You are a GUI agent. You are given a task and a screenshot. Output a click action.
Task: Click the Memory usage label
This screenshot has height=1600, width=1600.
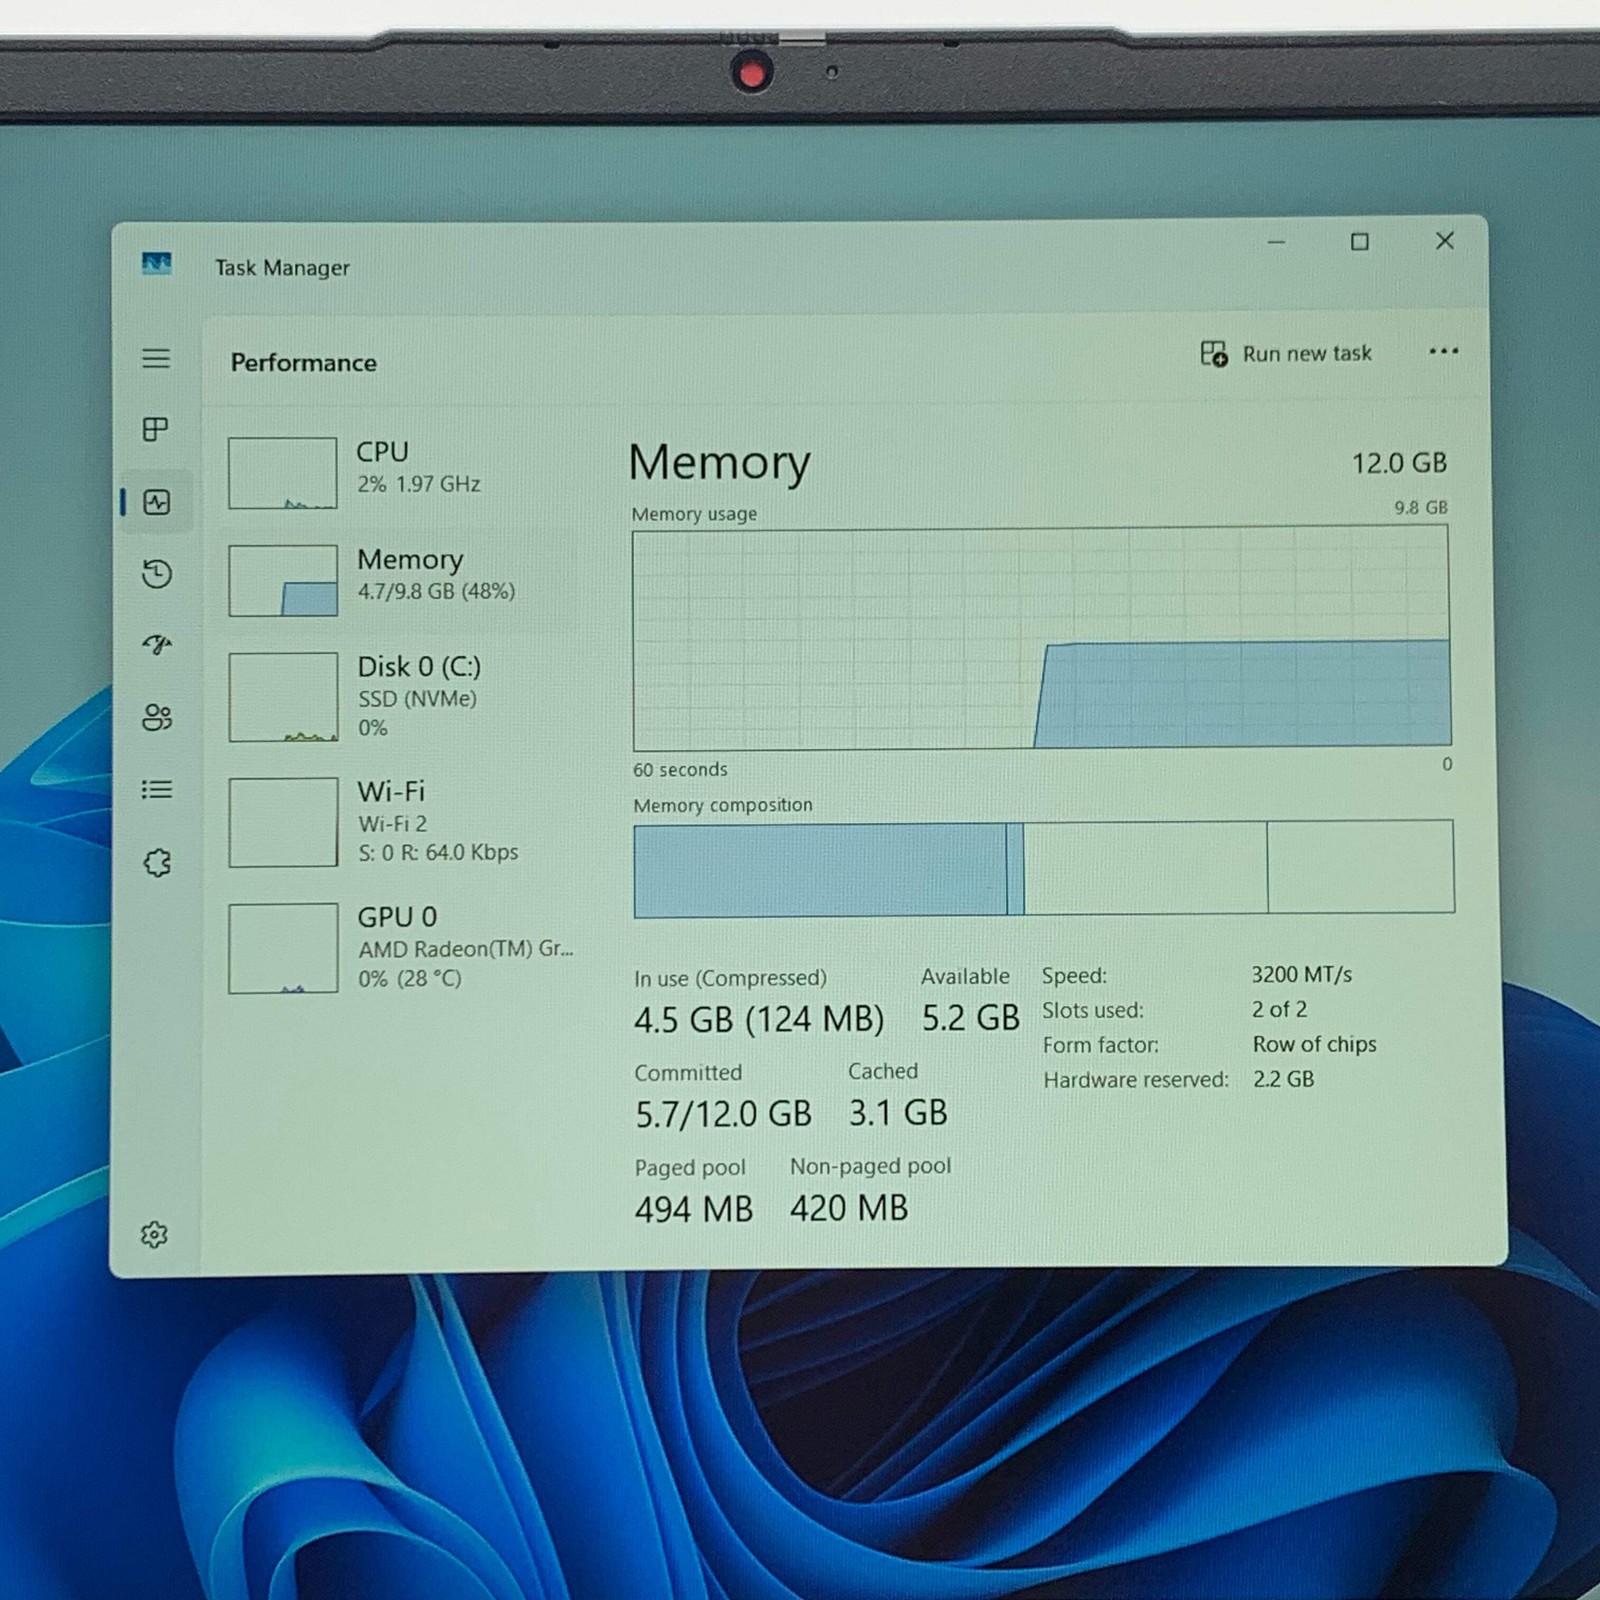click(694, 514)
